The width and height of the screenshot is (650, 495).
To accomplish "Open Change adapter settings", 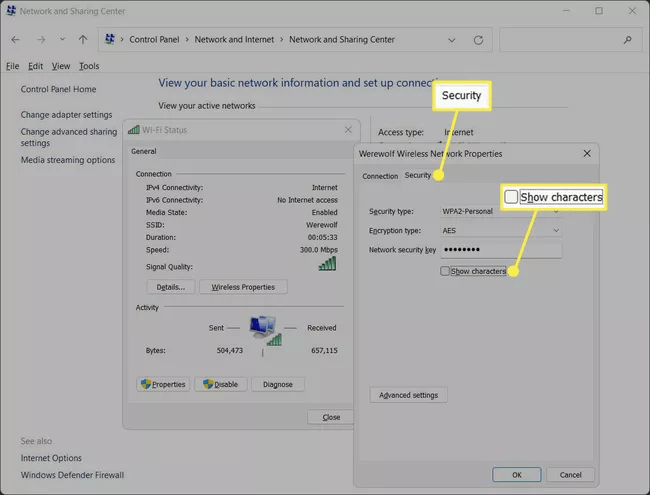I will point(66,115).
